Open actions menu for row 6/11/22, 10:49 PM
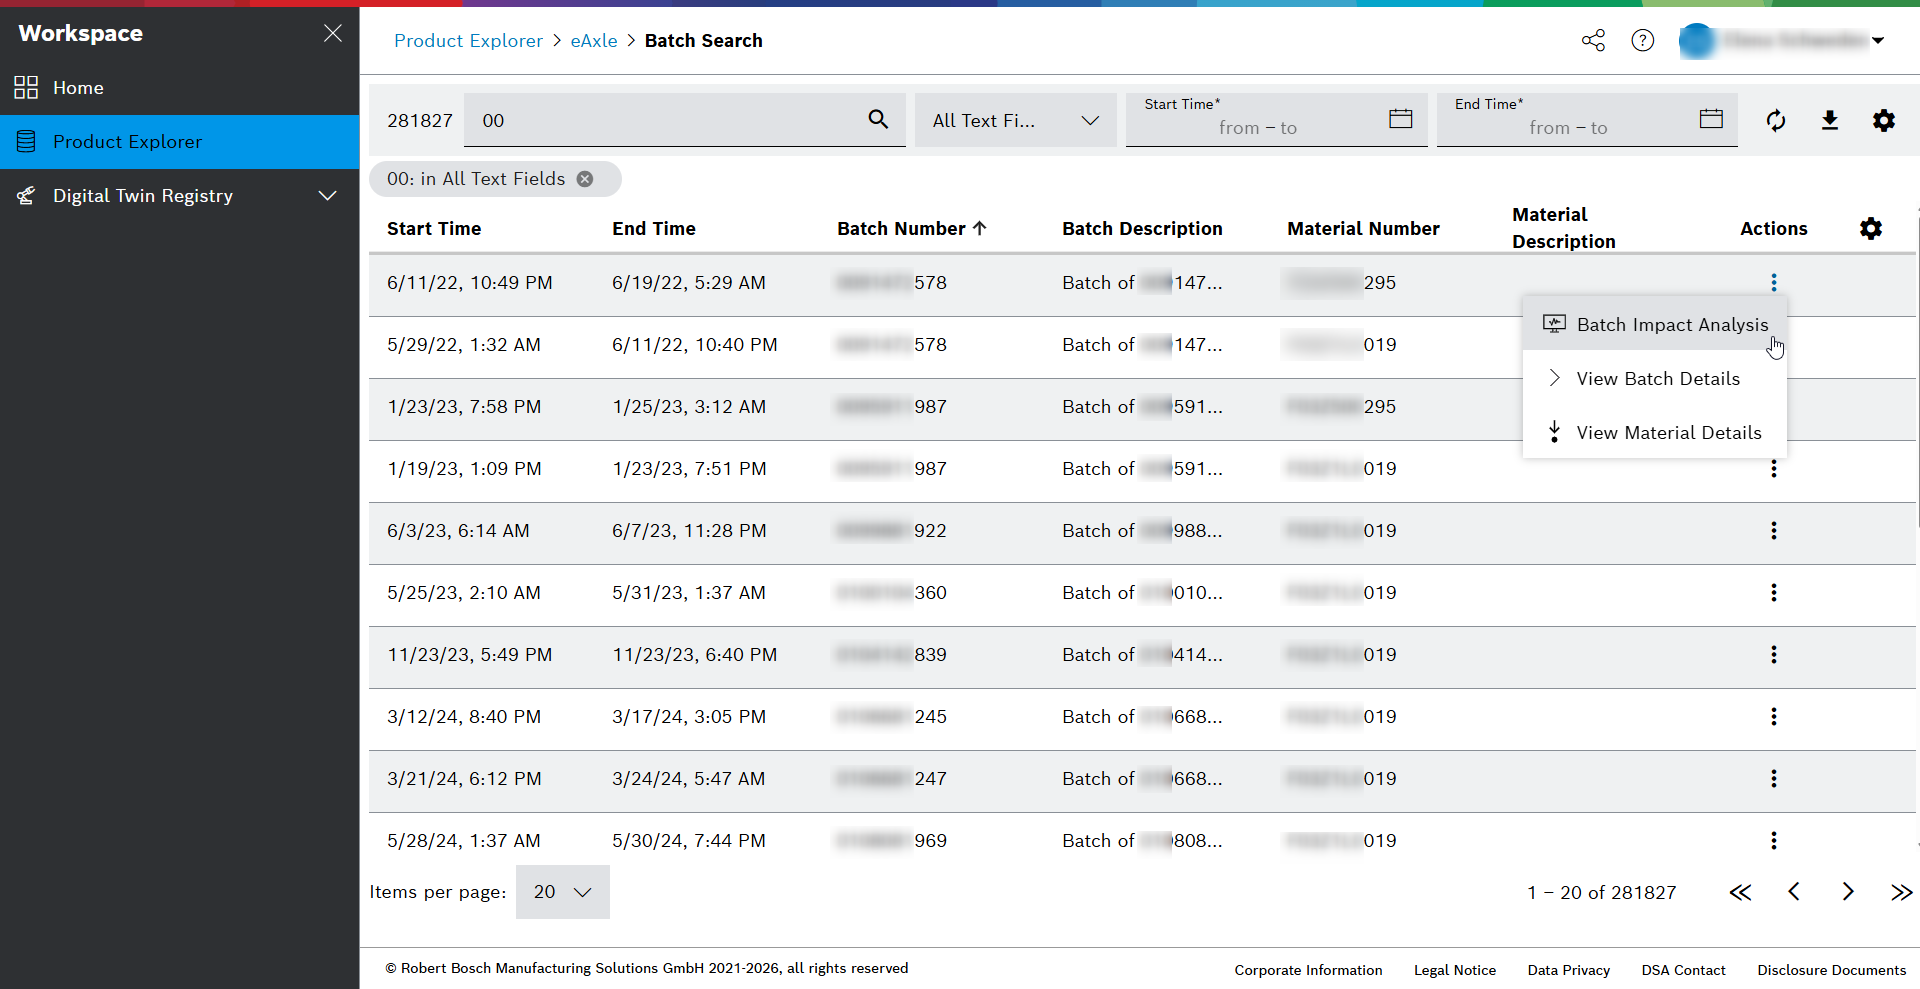 (1774, 283)
